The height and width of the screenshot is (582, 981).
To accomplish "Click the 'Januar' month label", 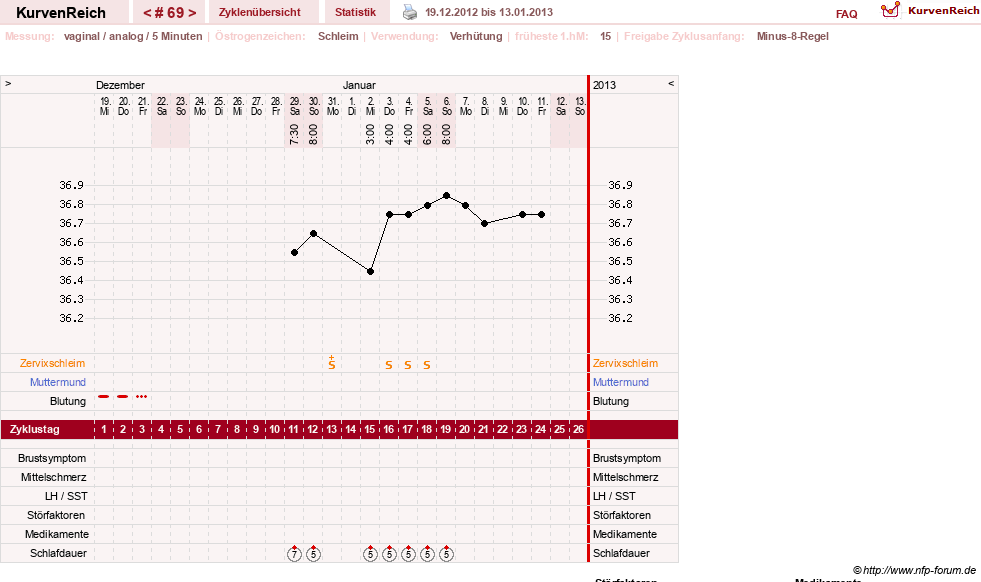I will 359,85.
